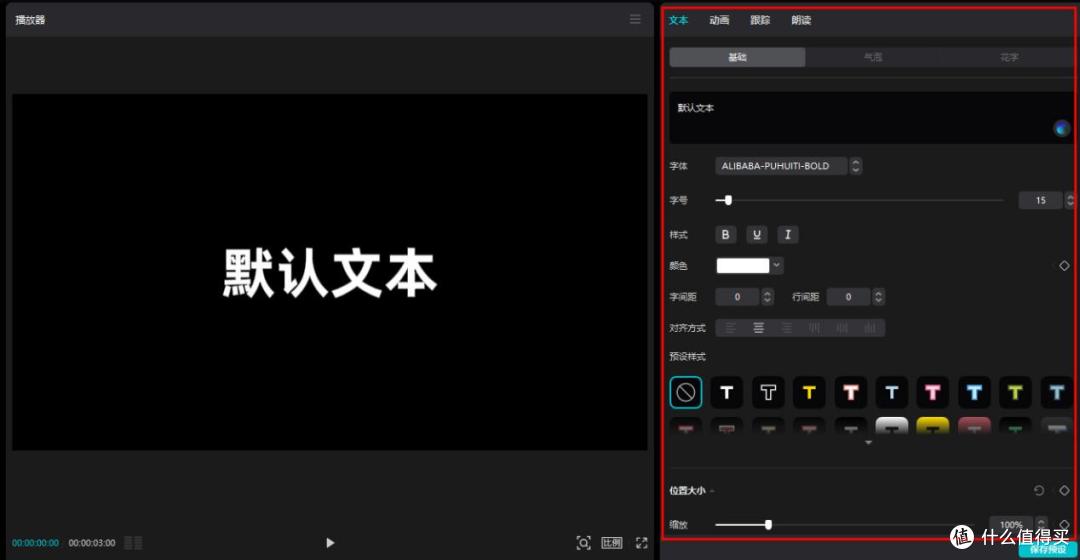Select the 花字 sub-tab
This screenshot has width=1080, height=560.
pyautogui.click(x=1008, y=57)
